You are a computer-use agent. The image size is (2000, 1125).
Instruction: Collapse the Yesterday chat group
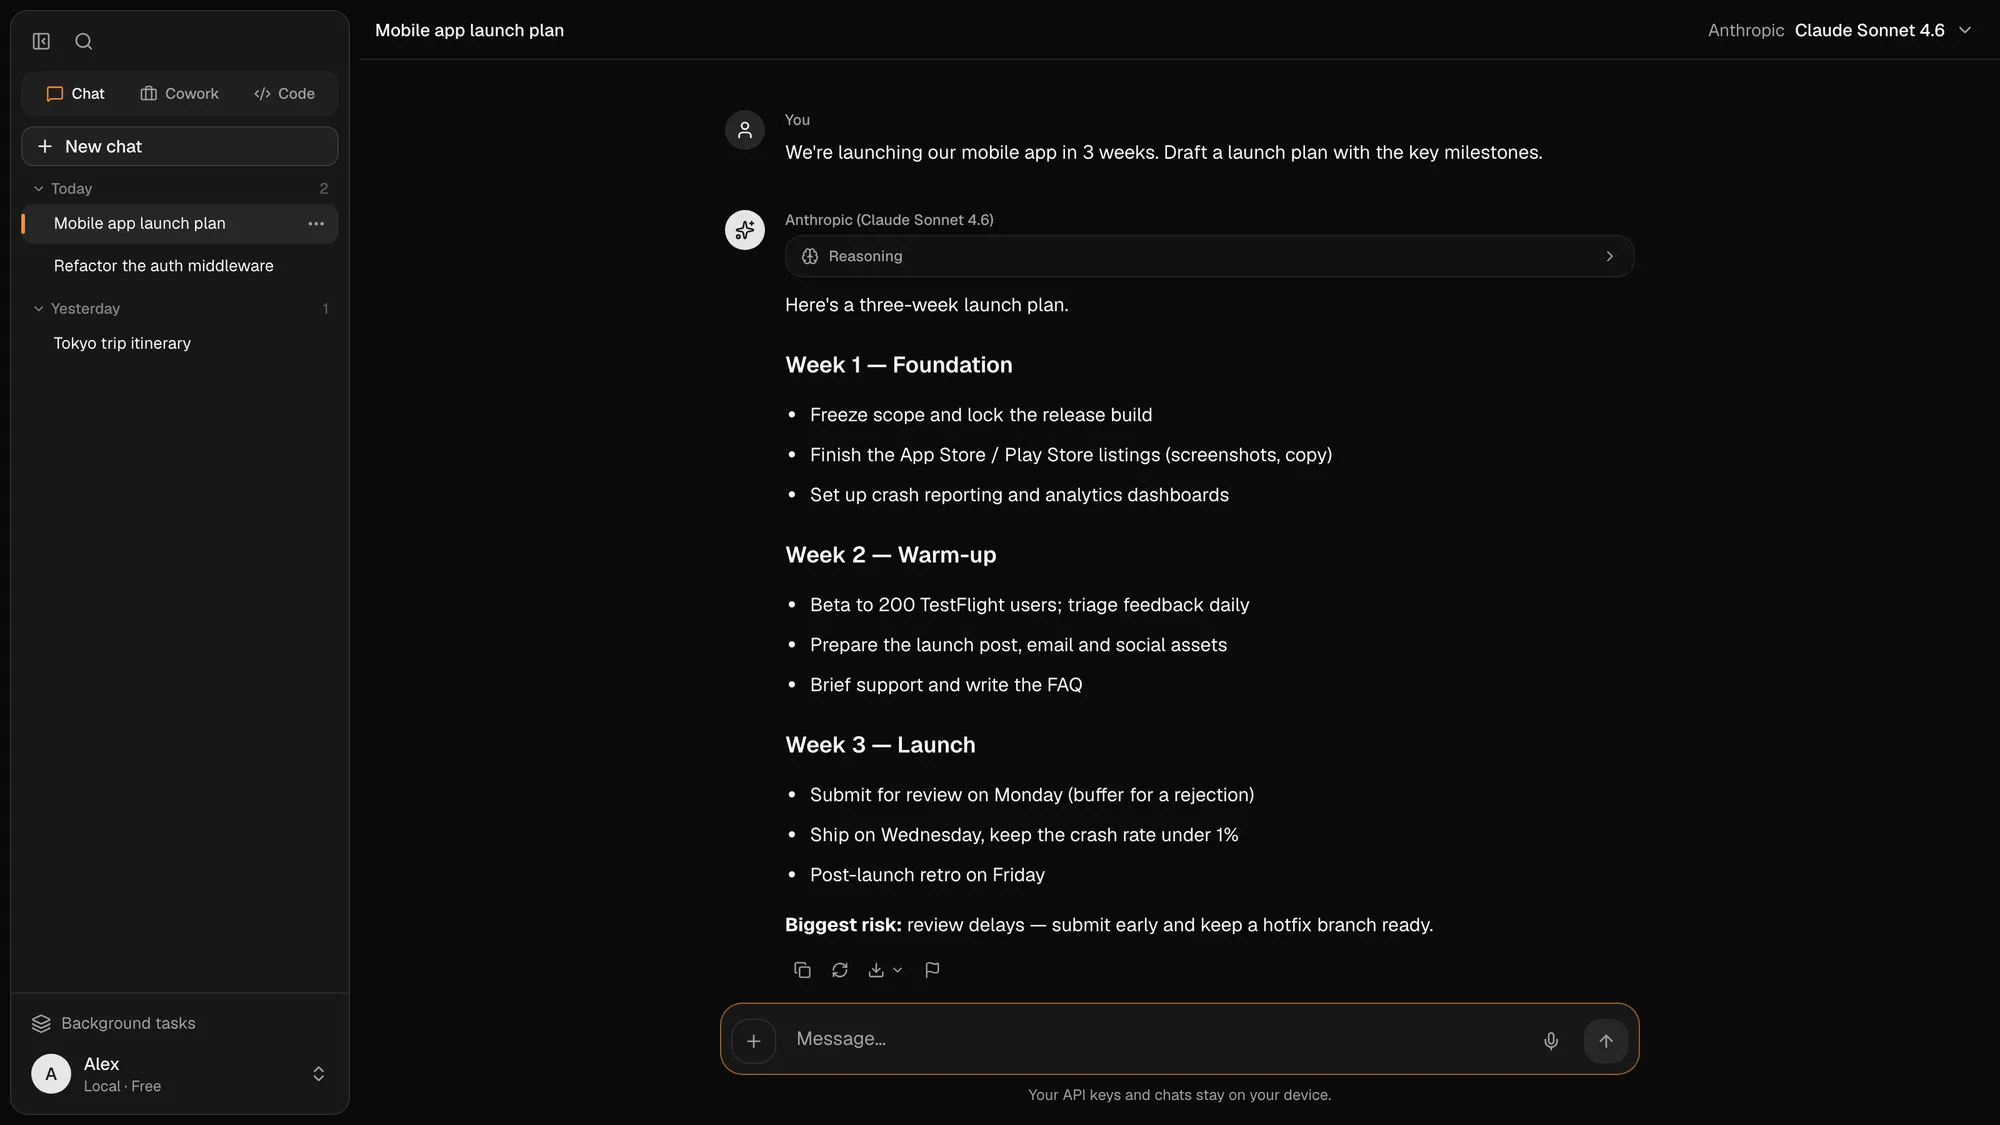[39, 309]
